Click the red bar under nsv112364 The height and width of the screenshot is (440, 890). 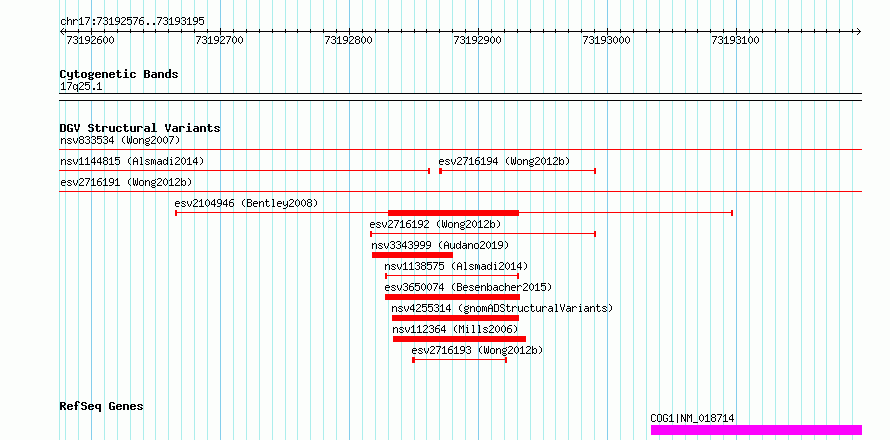[x=459, y=339]
